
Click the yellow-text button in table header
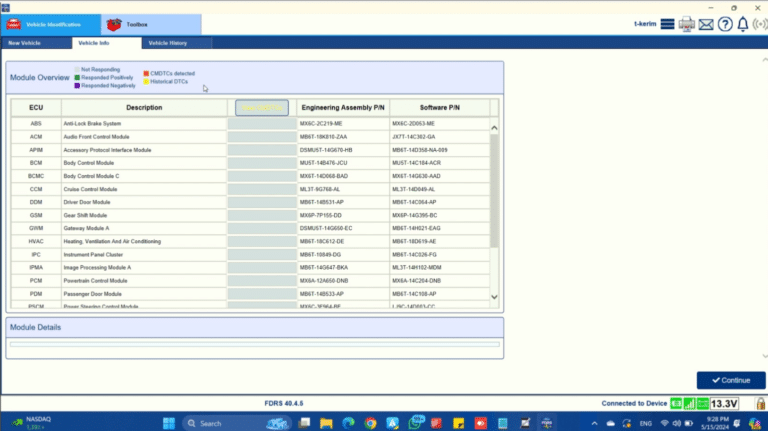[261, 107]
